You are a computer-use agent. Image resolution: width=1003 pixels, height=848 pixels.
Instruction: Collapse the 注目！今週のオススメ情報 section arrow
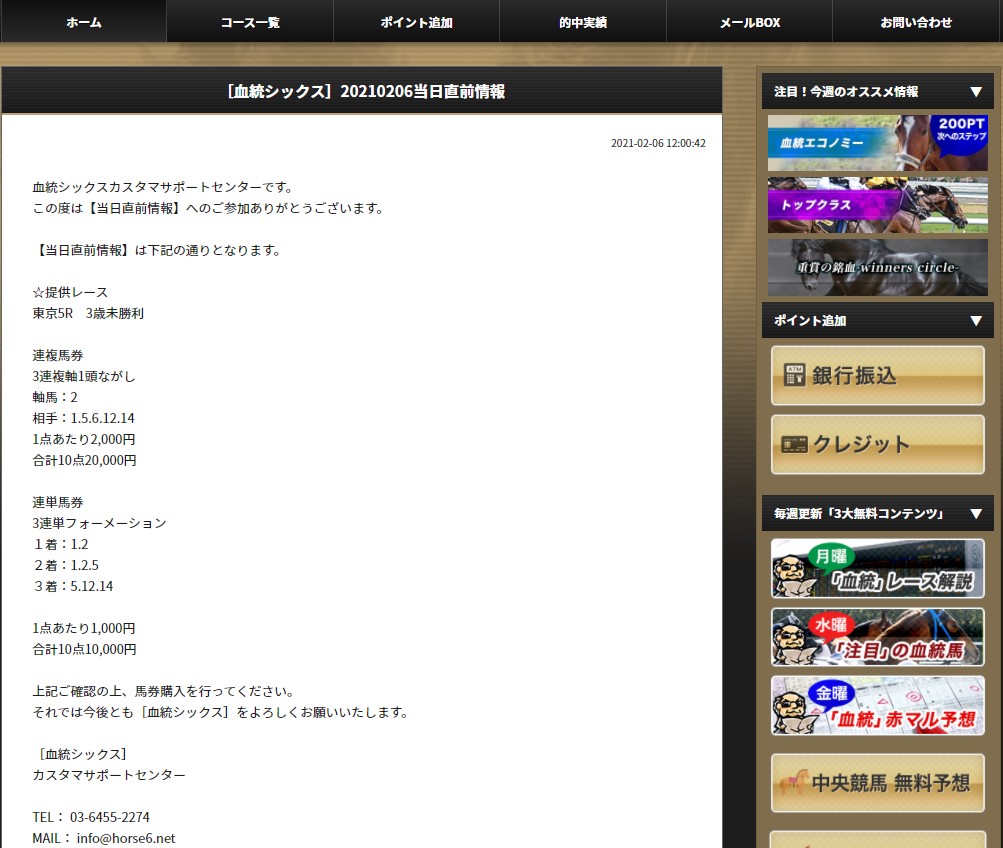975,91
